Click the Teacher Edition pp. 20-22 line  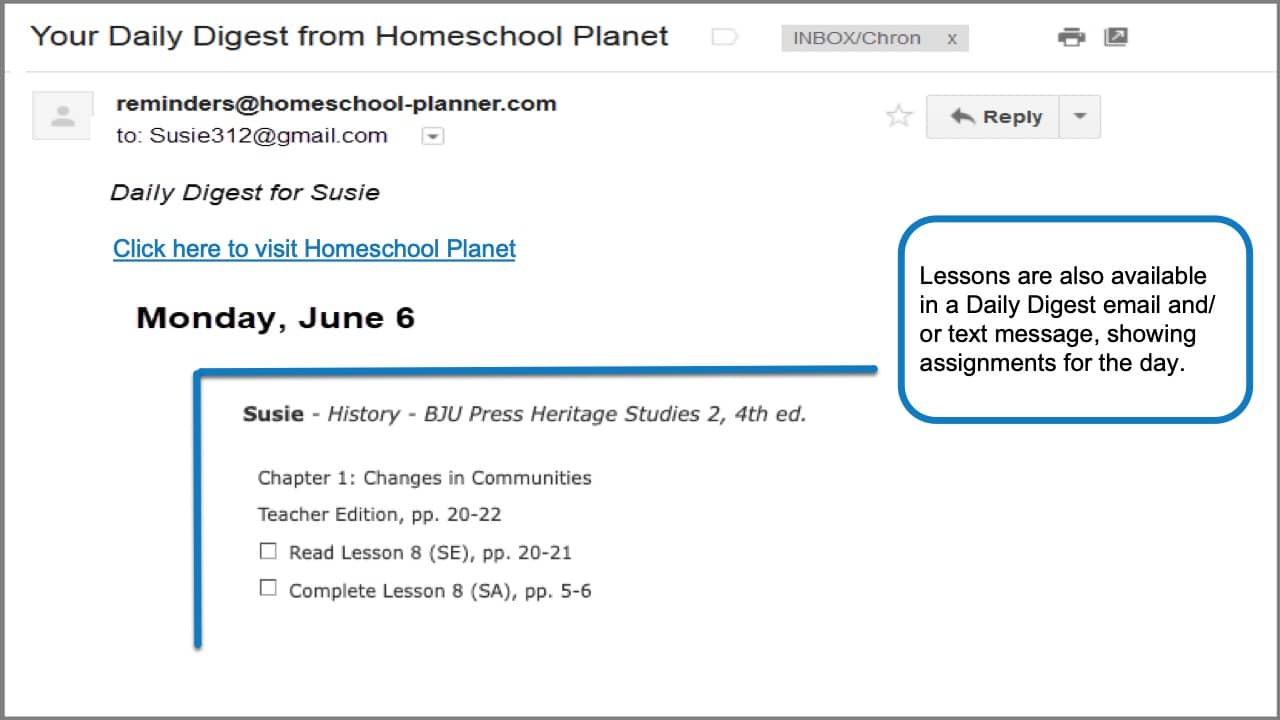point(379,515)
